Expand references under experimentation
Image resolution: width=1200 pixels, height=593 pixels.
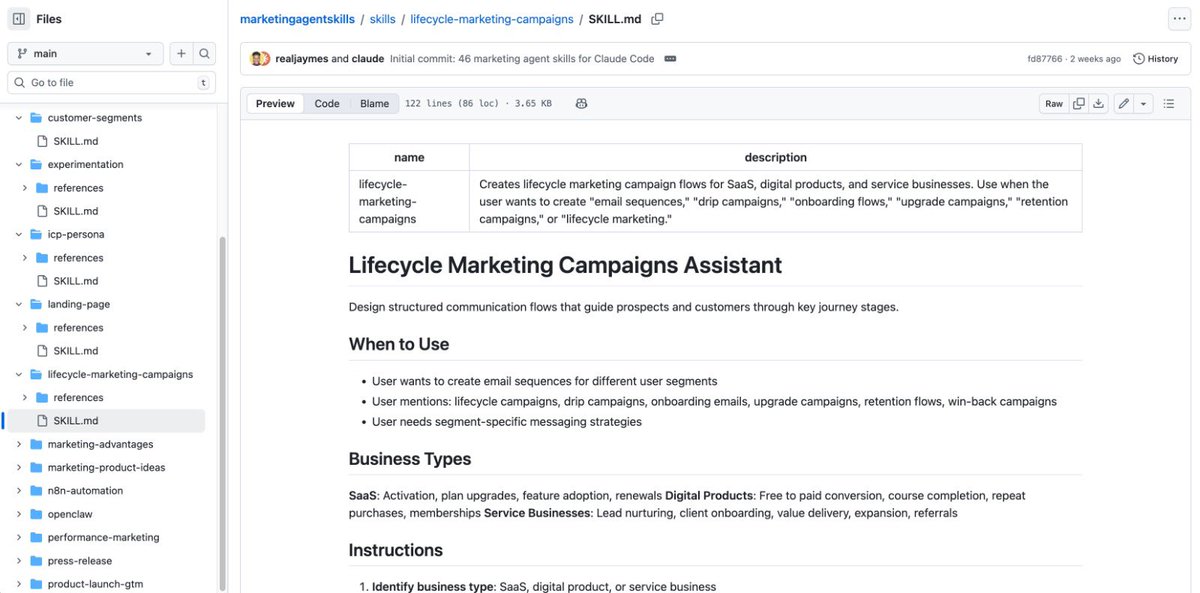pyautogui.click(x=24, y=188)
